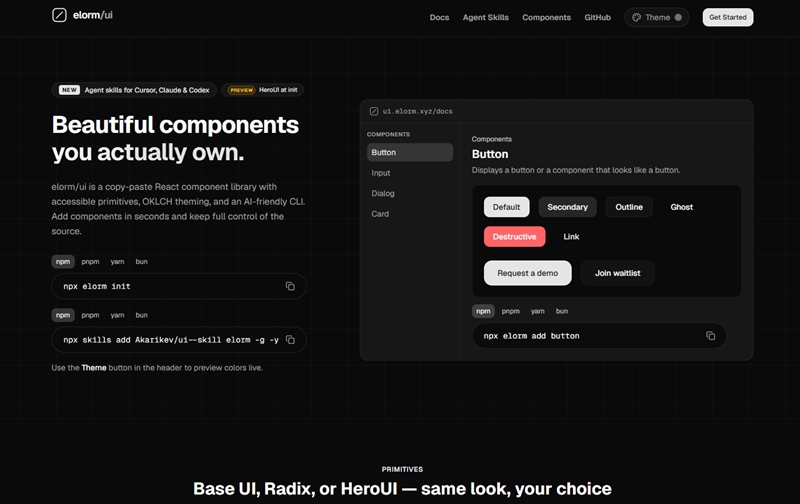800x504 pixels.
Task: Select yarn tab above npx elorm init
Action: click(x=117, y=262)
